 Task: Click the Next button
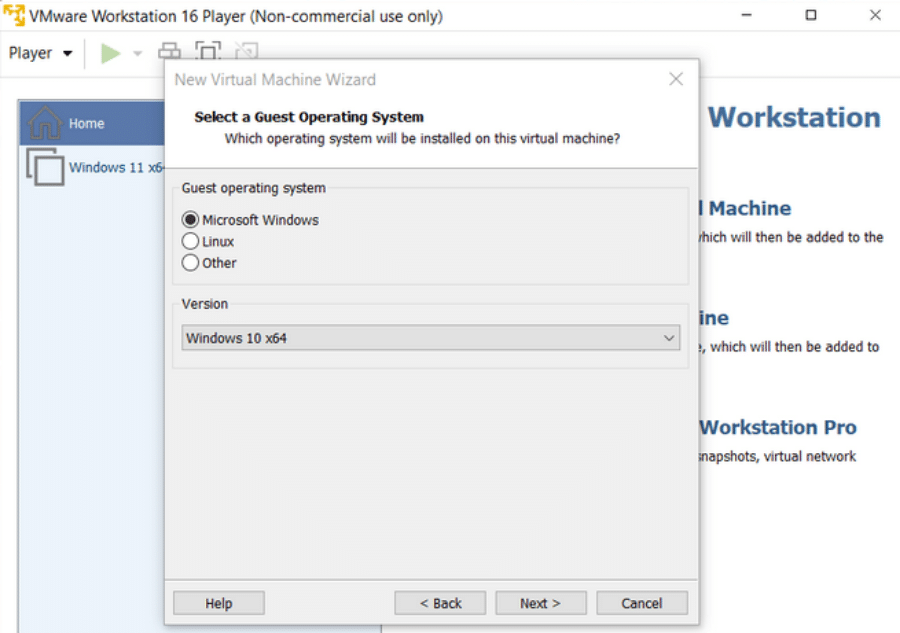coord(540,603)
